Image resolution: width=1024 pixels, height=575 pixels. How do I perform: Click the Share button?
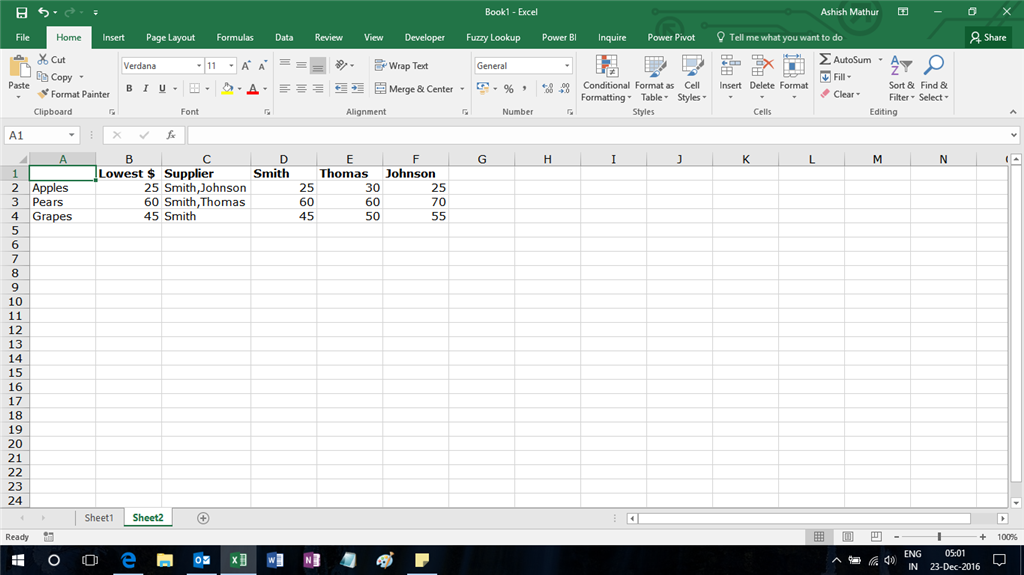pos(988,37)
